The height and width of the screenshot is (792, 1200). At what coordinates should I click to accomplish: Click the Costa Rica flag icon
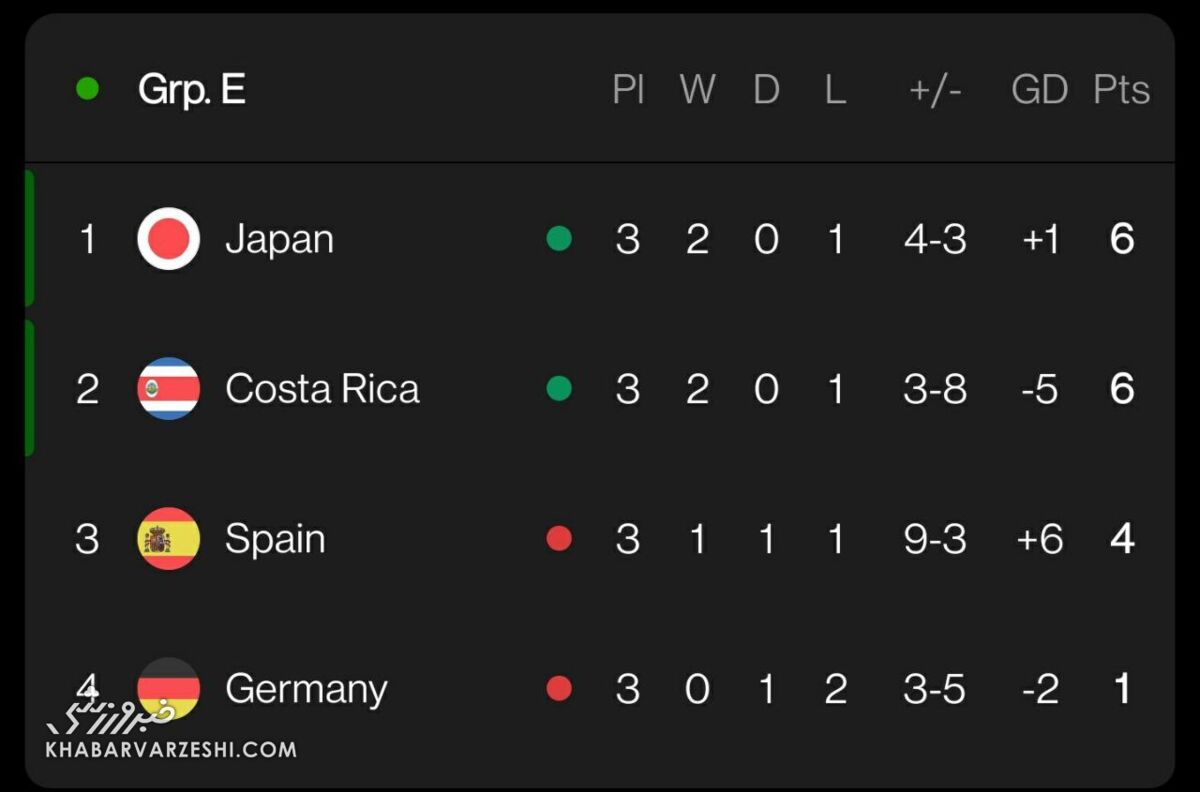point(168,388)
